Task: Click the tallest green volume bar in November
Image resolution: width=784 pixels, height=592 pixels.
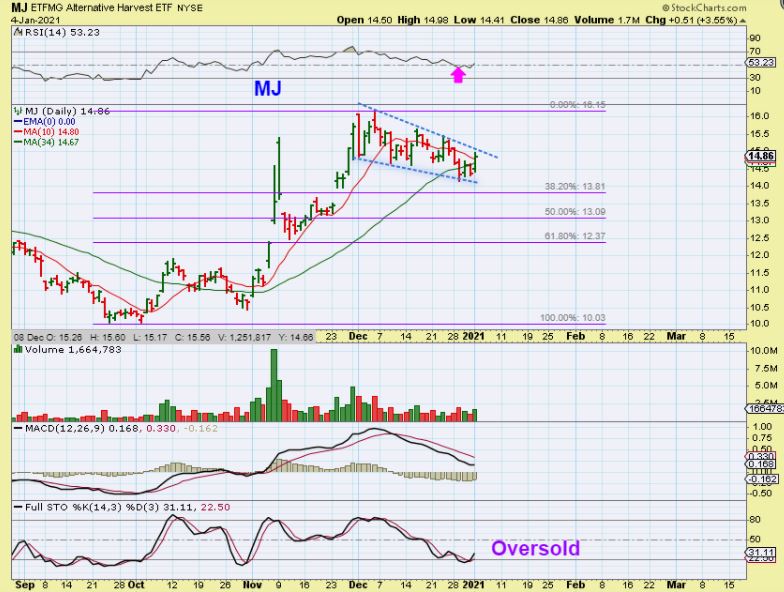Action: pos(274,385)
